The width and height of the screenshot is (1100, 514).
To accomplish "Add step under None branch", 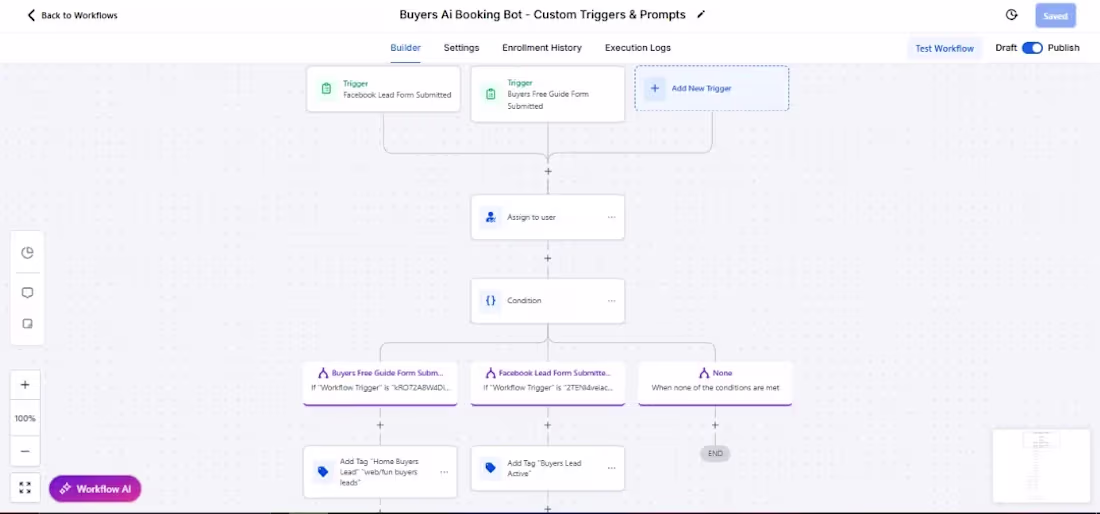I will point(715,425).
